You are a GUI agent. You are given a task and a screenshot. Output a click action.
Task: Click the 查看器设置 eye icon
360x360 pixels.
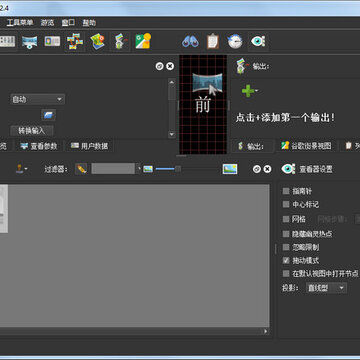(288, 169)
